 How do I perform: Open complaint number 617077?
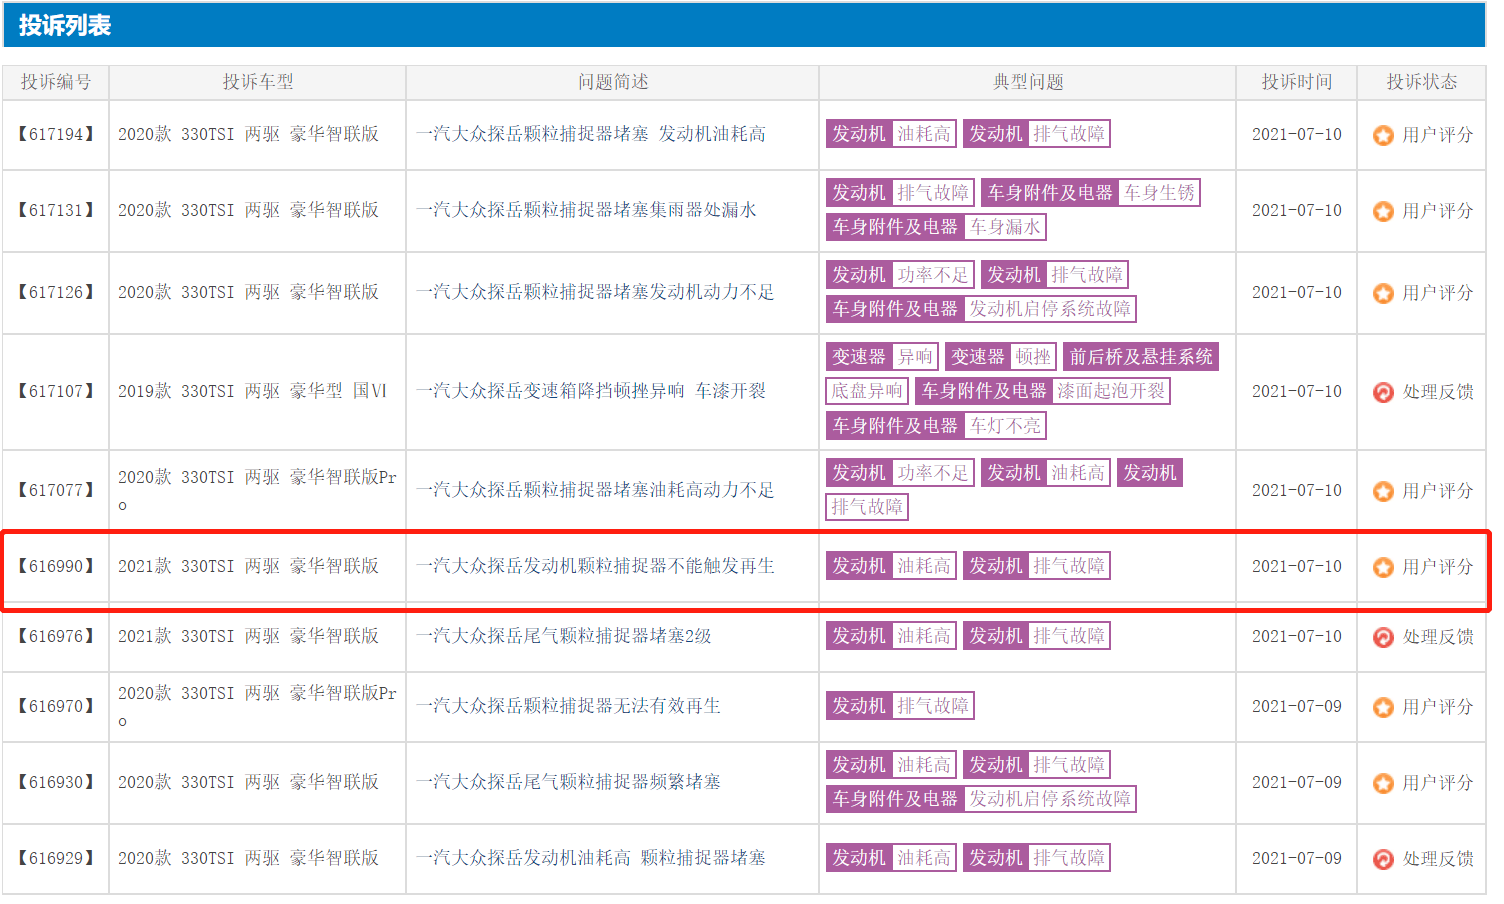point(56,490)
